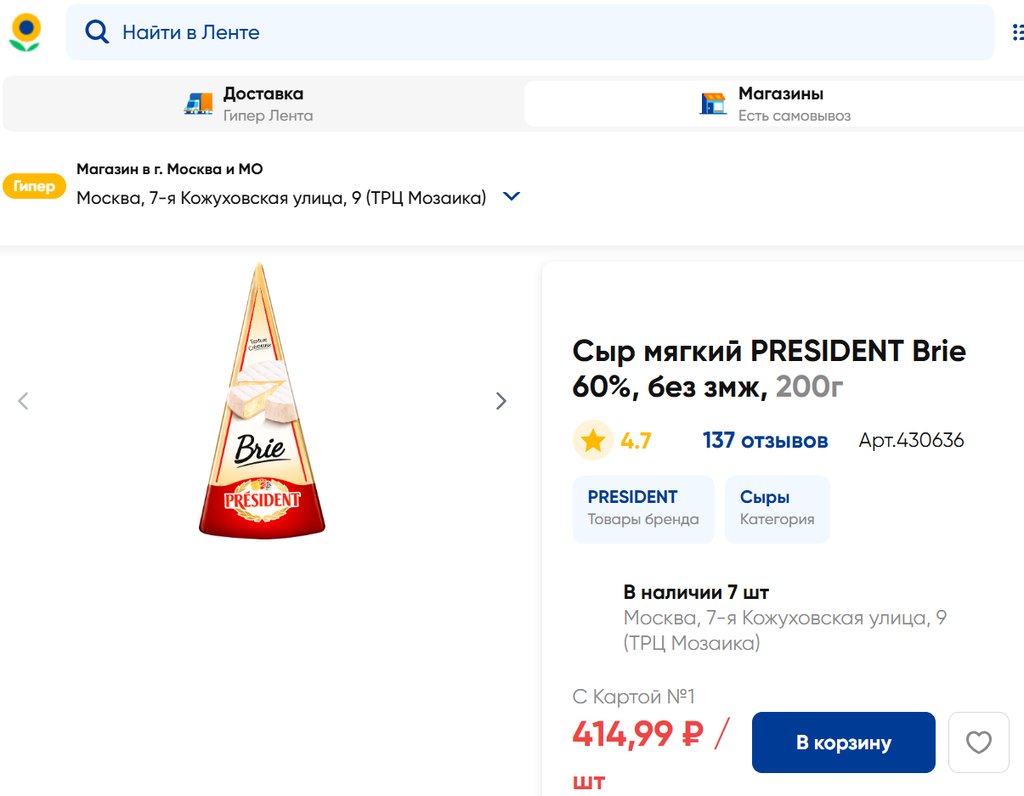
Task: Show next product image
Action: (x=501, y=401)
